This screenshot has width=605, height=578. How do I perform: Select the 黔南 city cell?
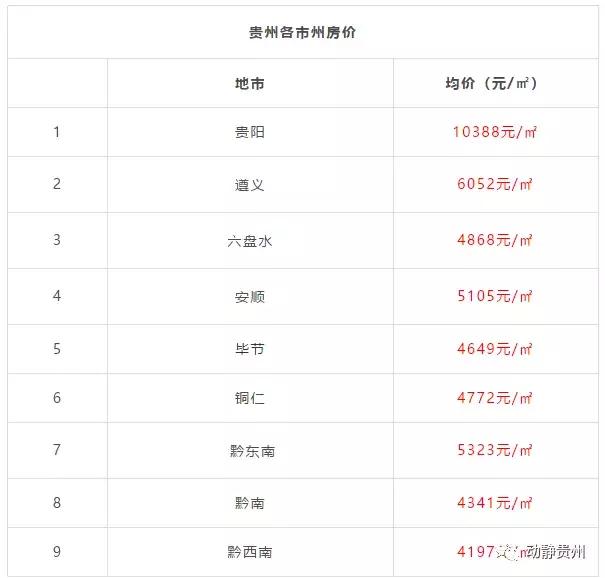coord(250,503)
